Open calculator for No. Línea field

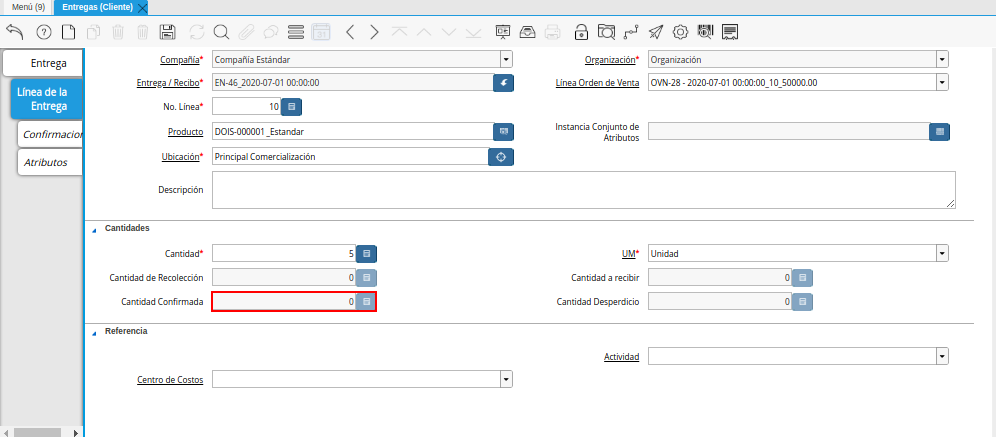coord(292,107)
